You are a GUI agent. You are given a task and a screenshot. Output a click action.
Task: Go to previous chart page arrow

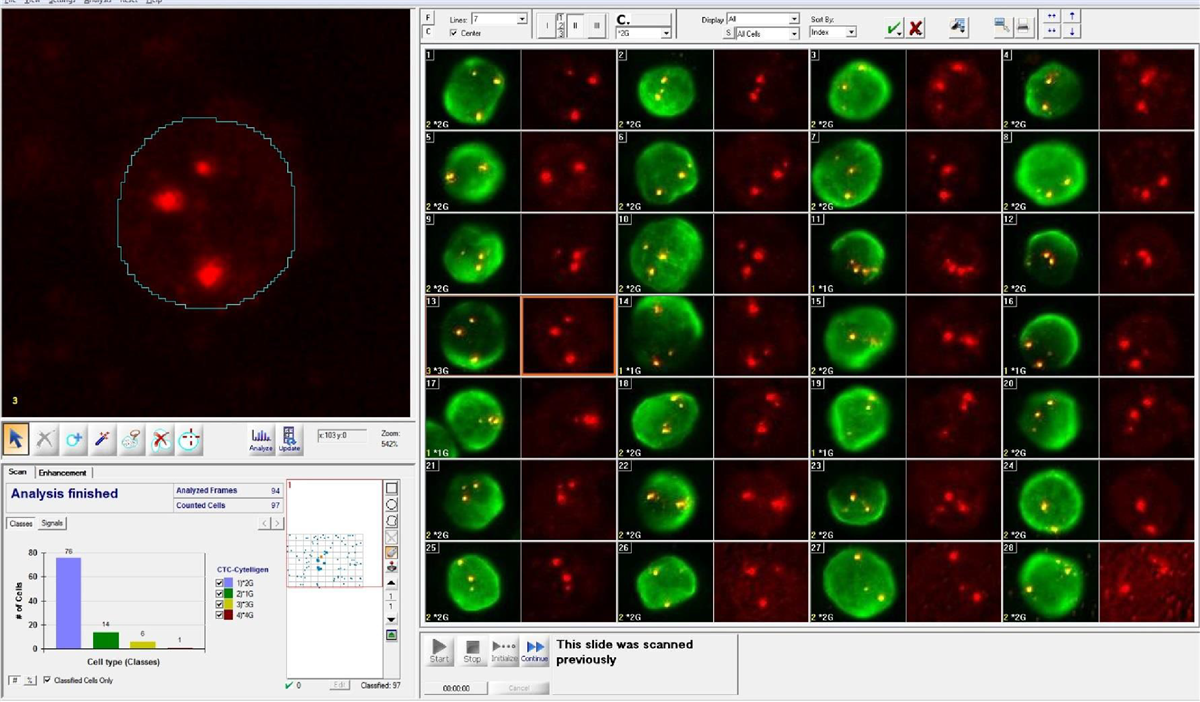(265, 523)
